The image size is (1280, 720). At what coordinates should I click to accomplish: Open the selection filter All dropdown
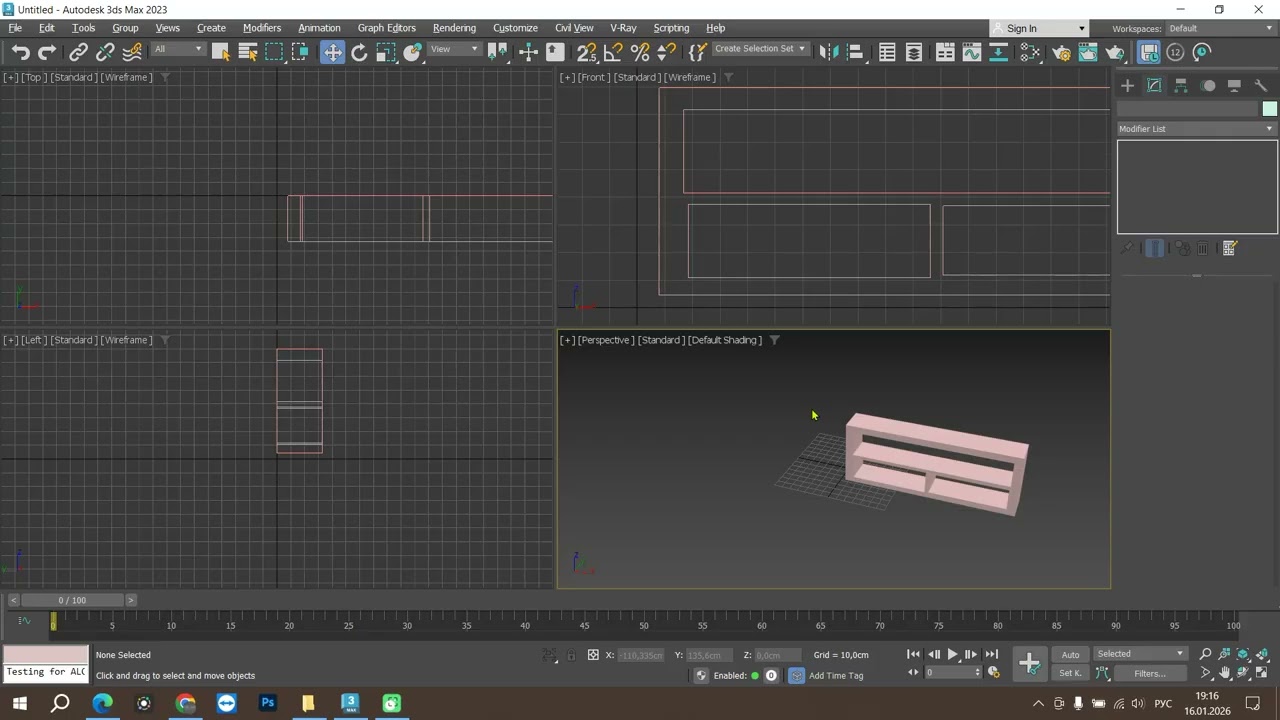click(178, 49)
